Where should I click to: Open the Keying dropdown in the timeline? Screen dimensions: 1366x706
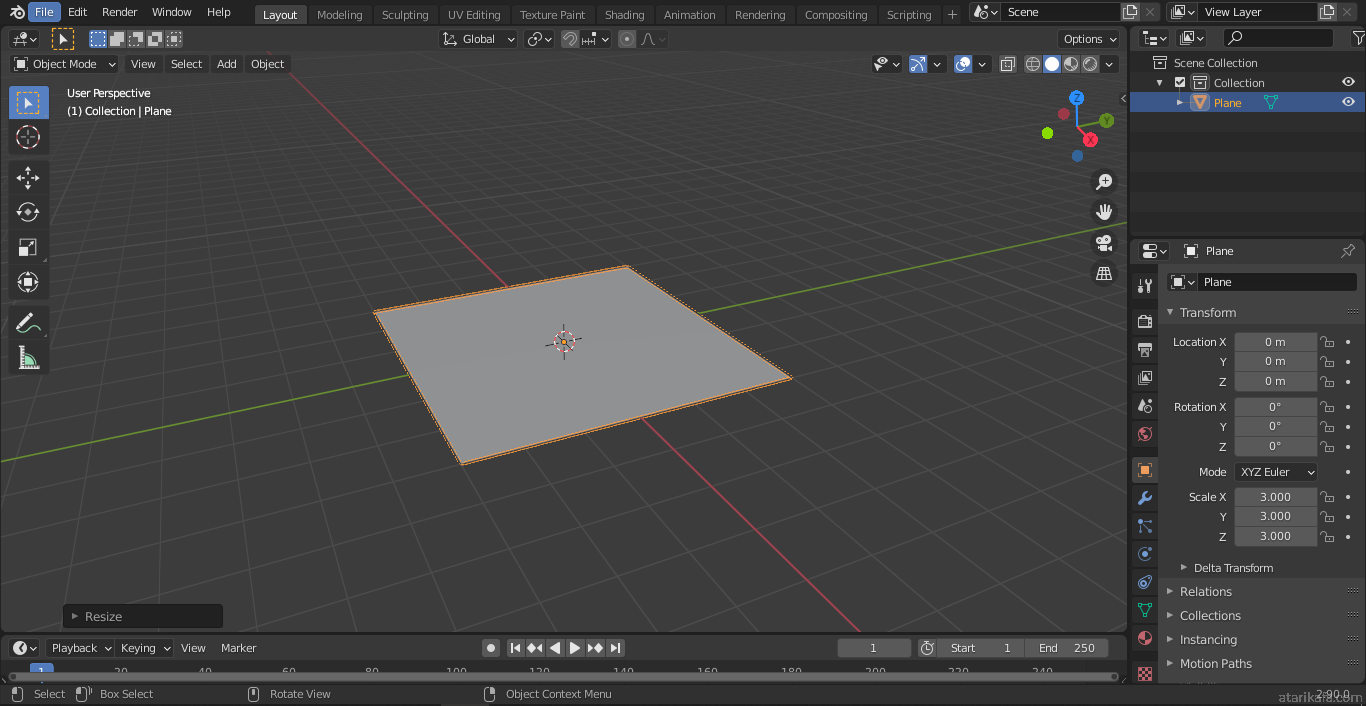tap(146, 648)
